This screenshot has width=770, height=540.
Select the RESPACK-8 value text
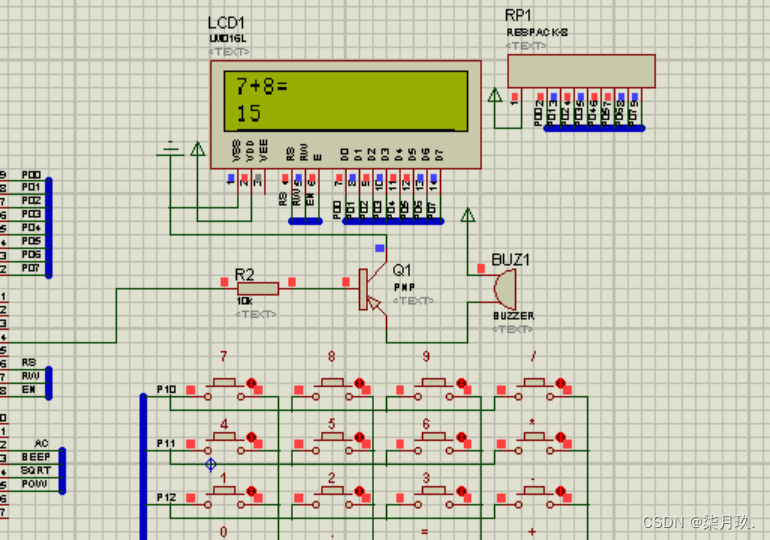coord(537,32)
